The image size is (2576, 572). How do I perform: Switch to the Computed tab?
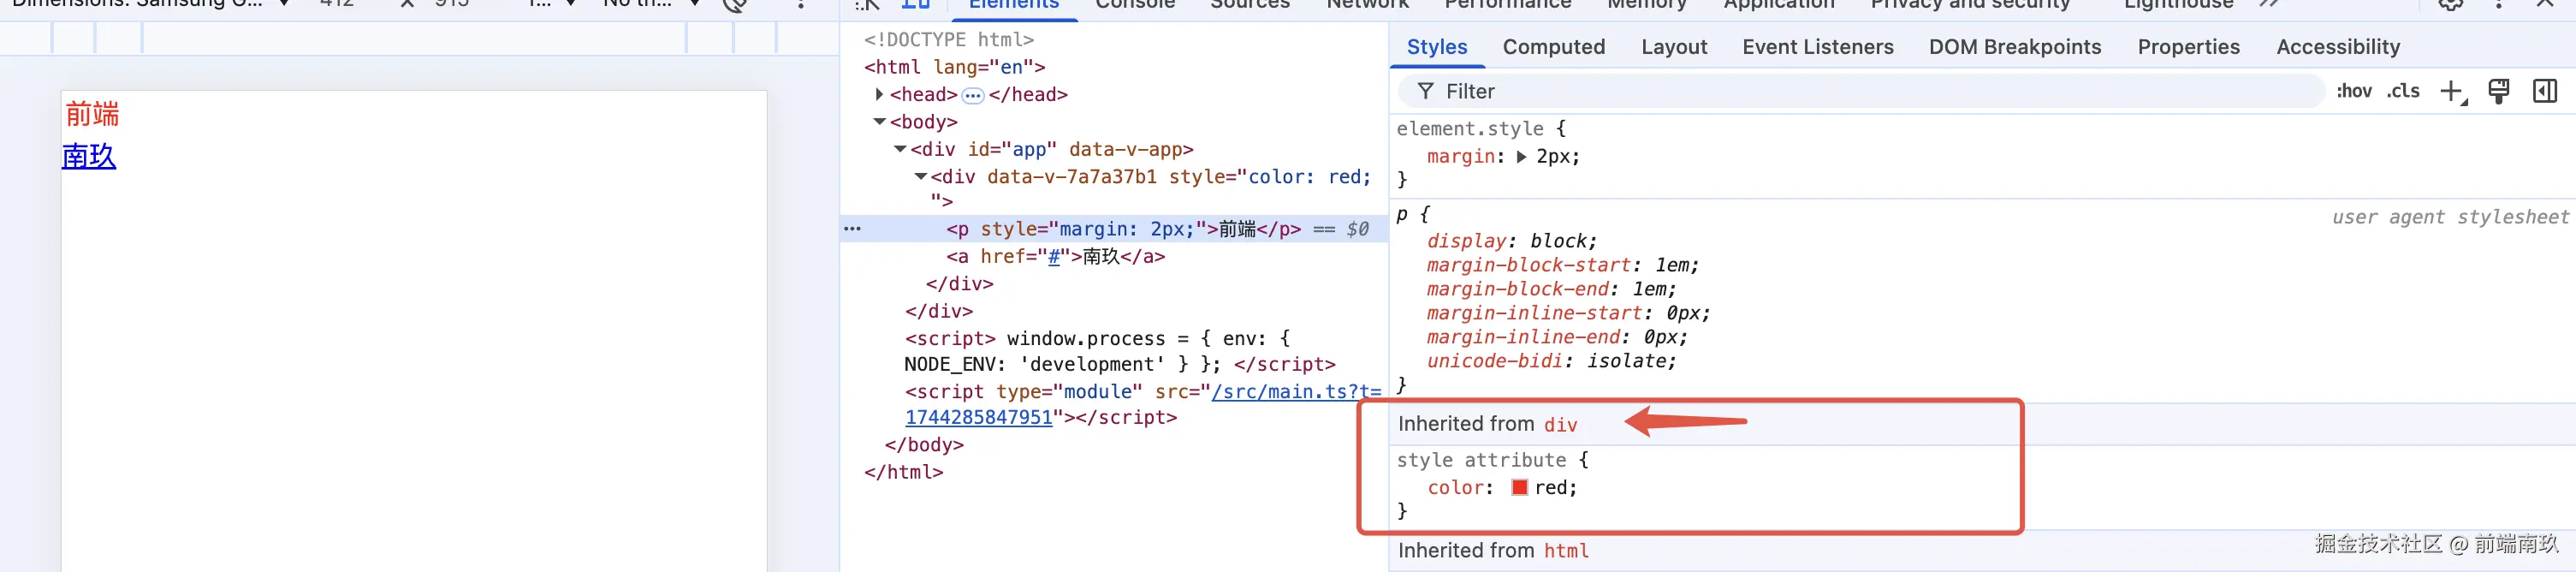[1553, 47]
